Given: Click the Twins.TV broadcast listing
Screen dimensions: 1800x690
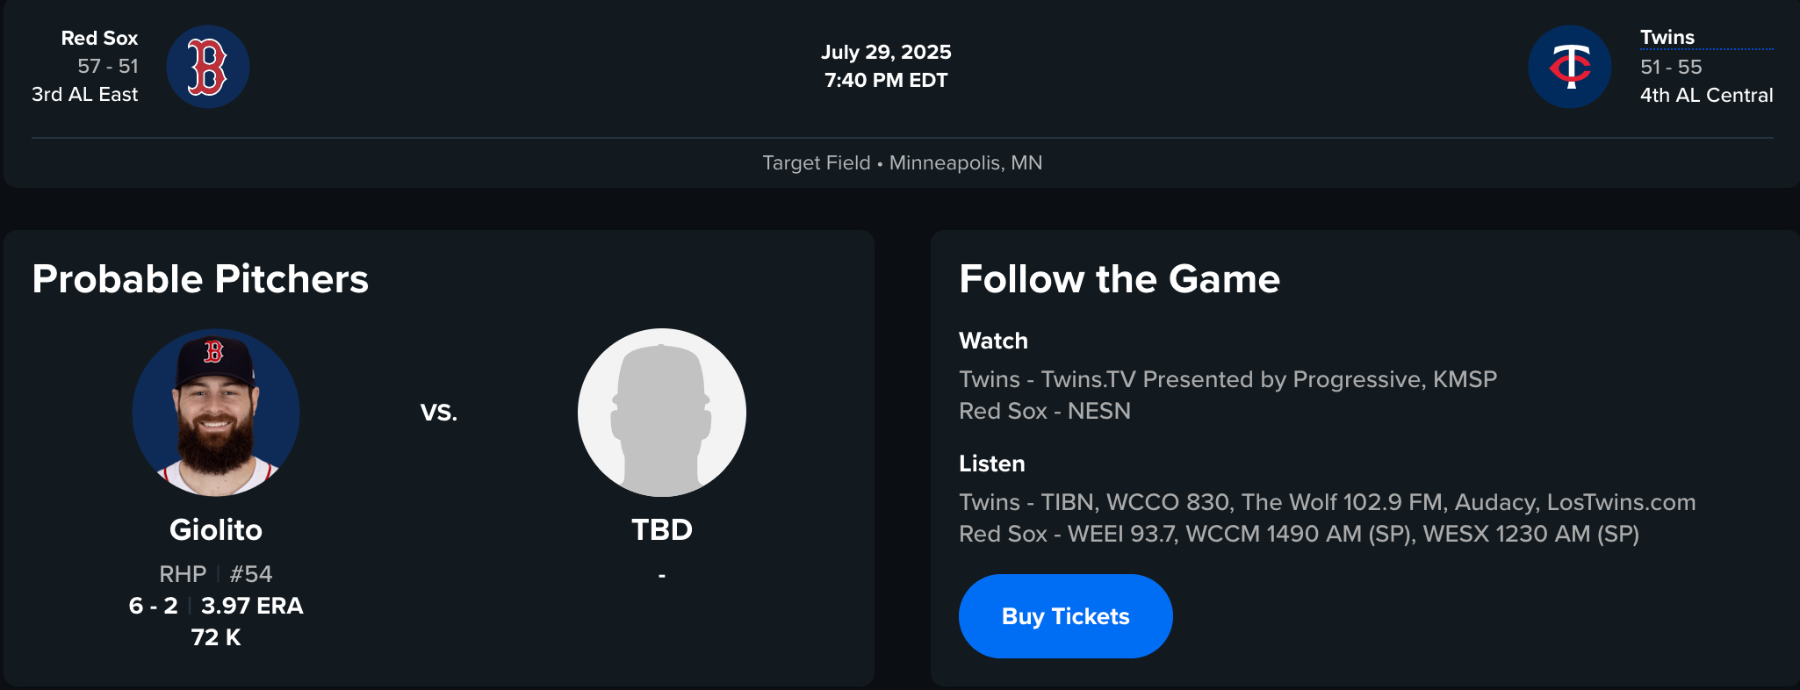Looking at the screenshot, I should (x=1227, y=380).
